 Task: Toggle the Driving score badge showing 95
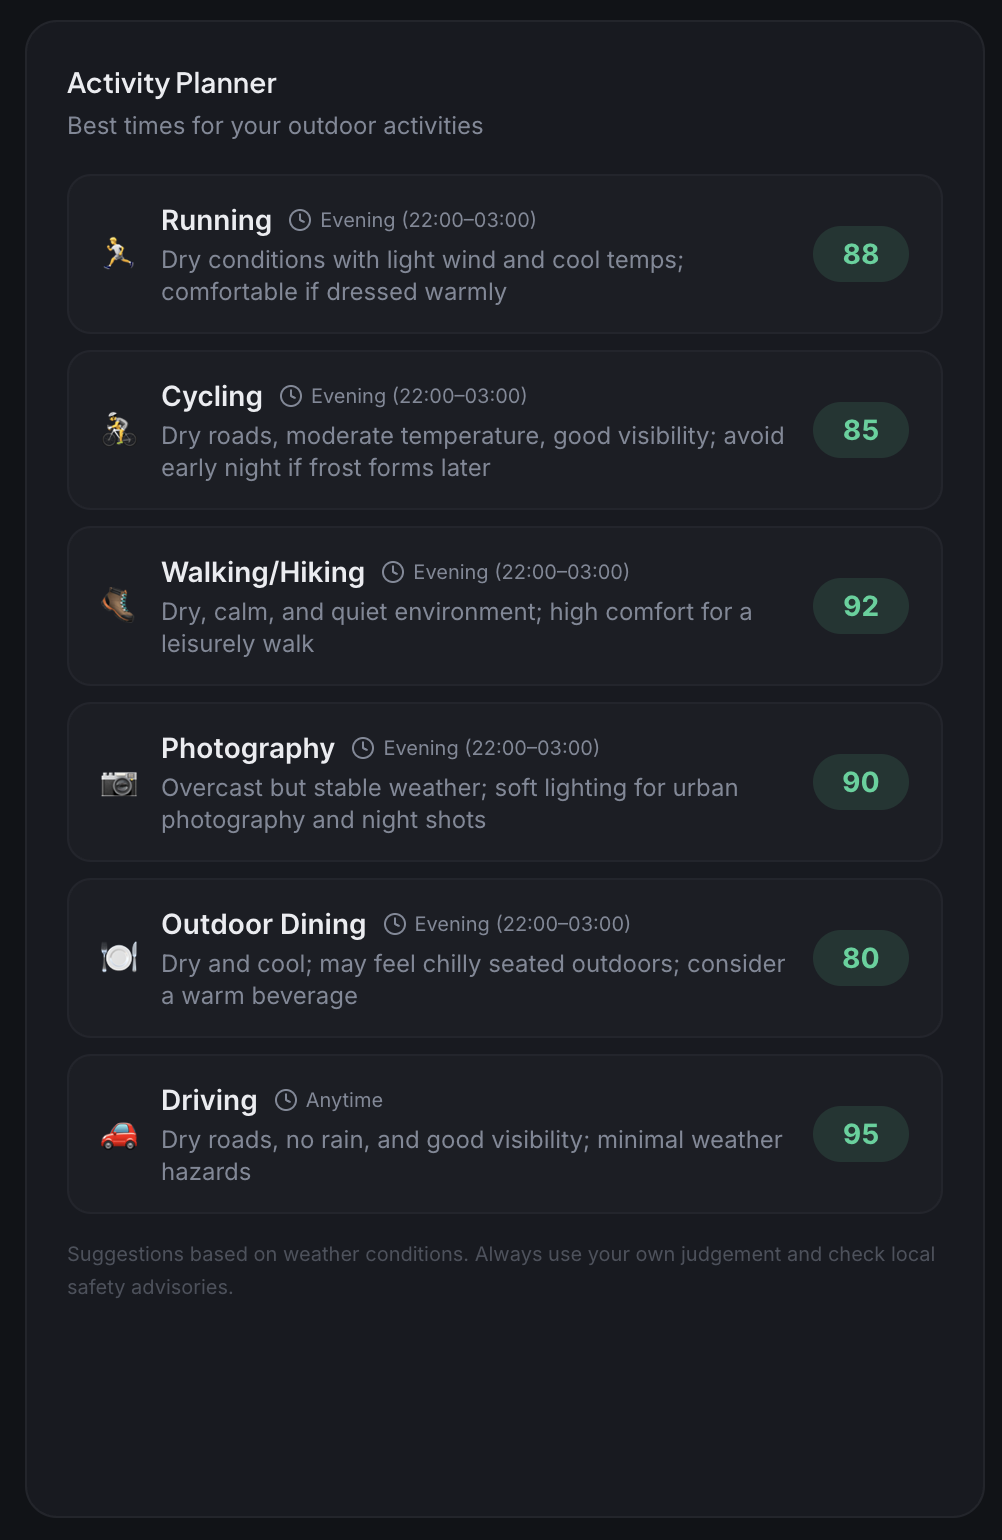860,1134
